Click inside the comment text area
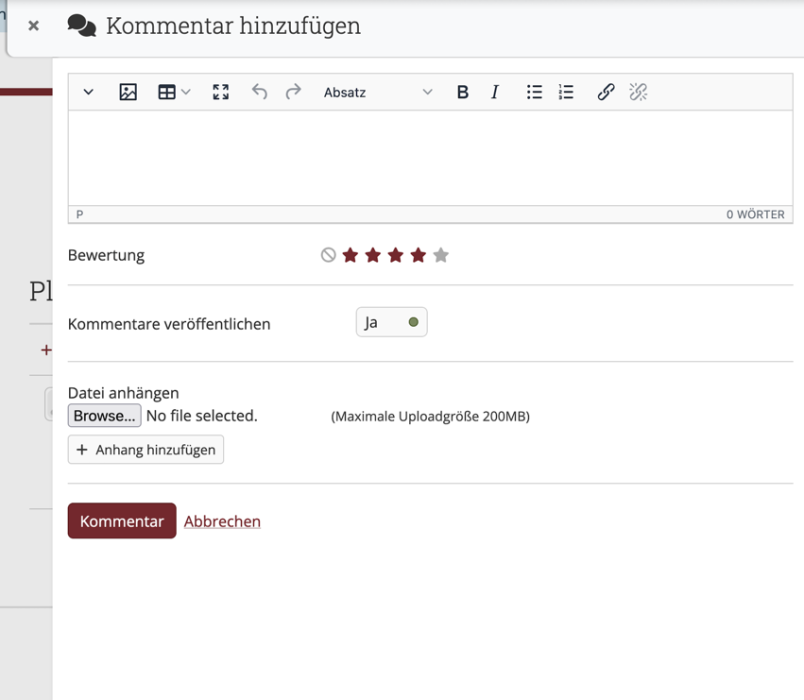Viewport: 804px width, 700px height. 426,157
